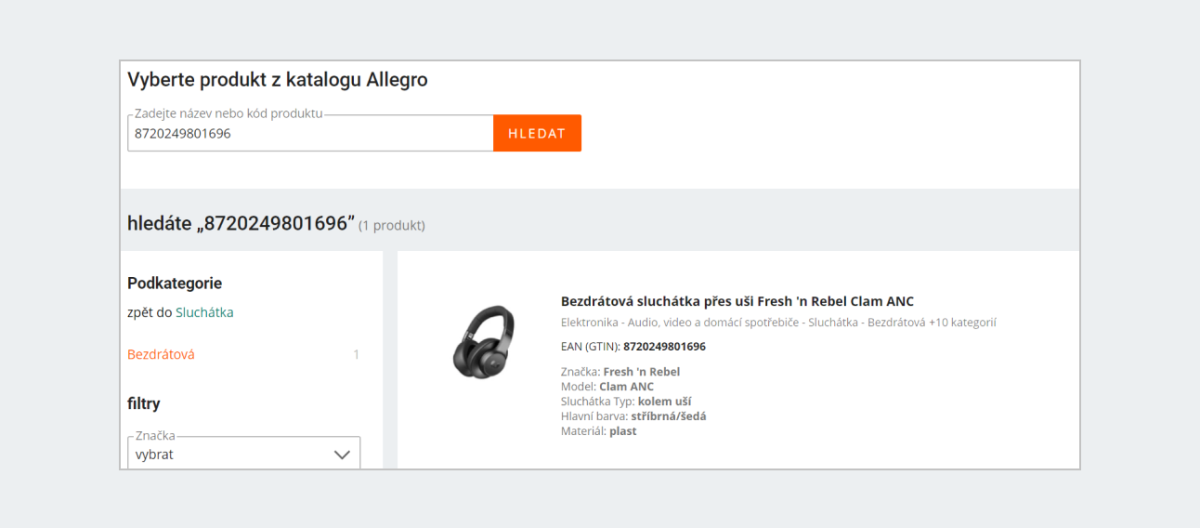Expand the Značka filter chevron arrow
Screen dimensions: 1200x528
tap(341, 454)
